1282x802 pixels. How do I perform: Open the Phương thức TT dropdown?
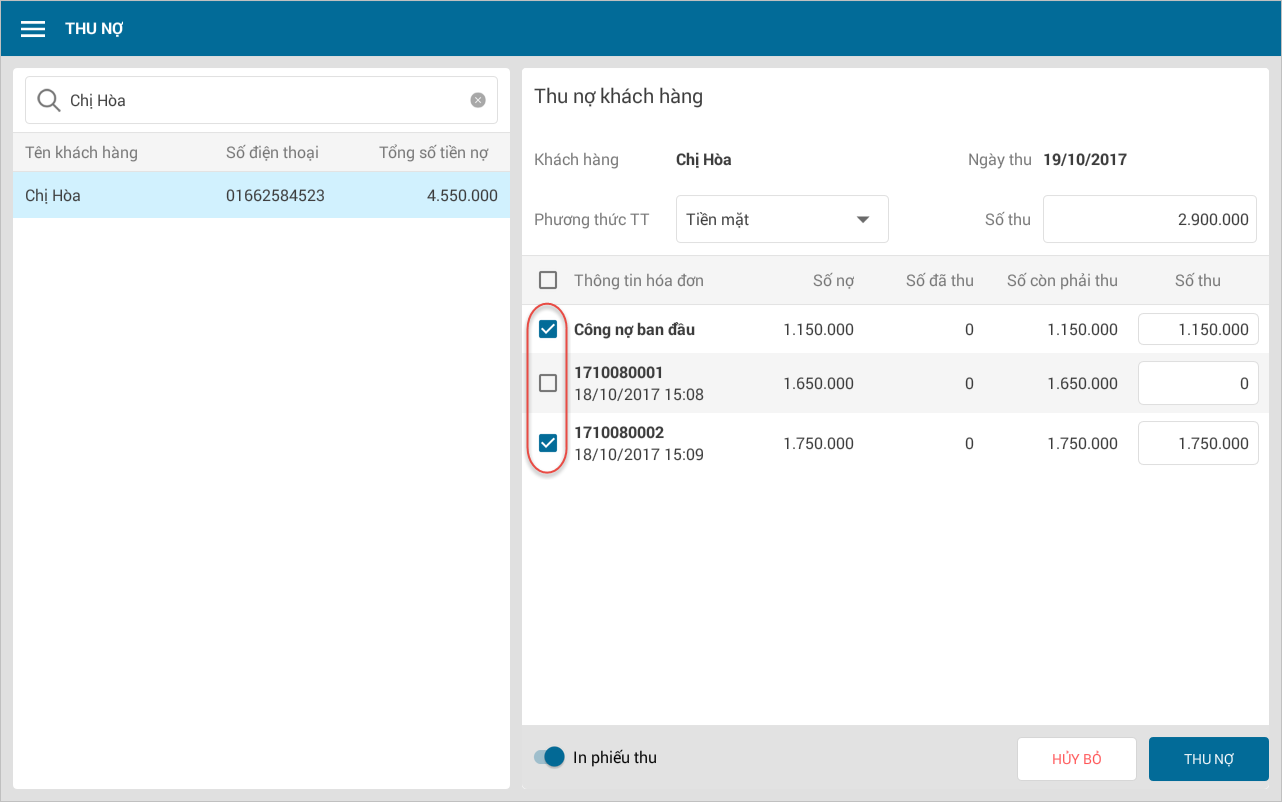click(781, 219)
